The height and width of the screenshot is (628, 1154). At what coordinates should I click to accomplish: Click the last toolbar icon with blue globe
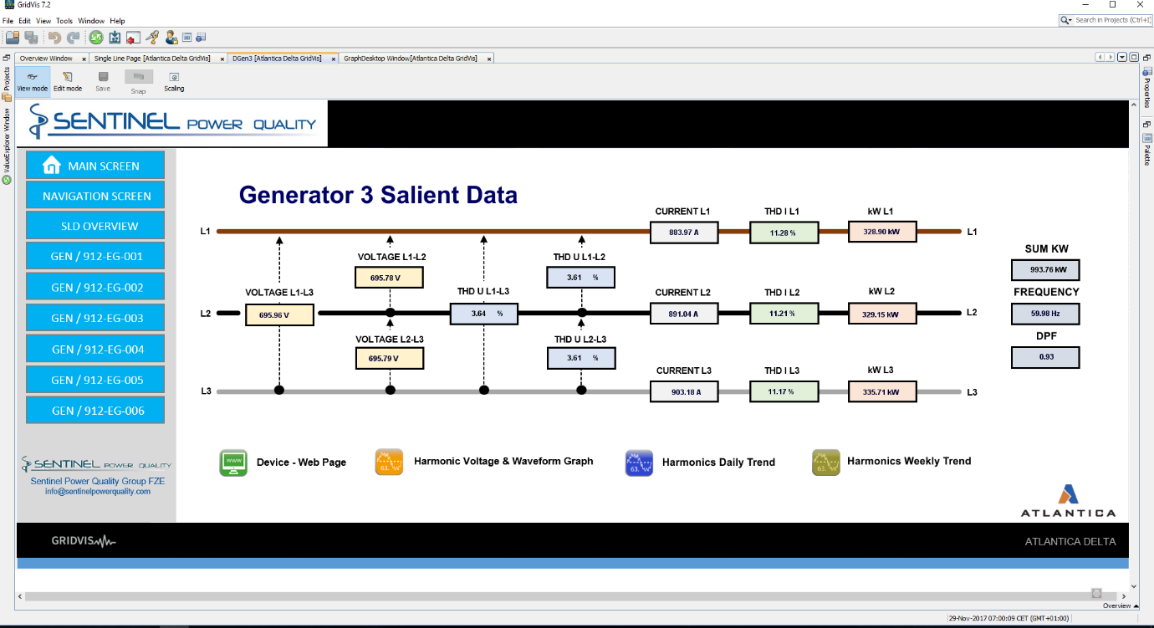[201, 37]
